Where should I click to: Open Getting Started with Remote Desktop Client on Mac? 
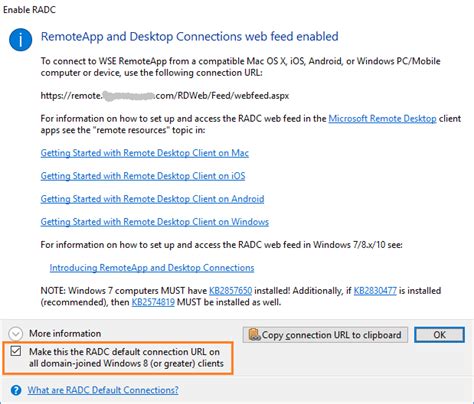(145, 153)
